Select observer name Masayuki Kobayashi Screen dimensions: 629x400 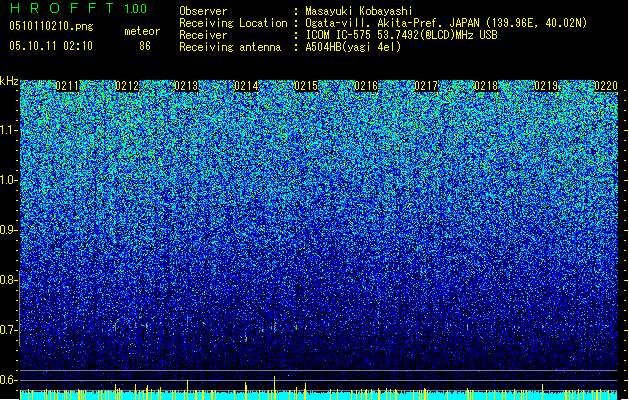359,11
